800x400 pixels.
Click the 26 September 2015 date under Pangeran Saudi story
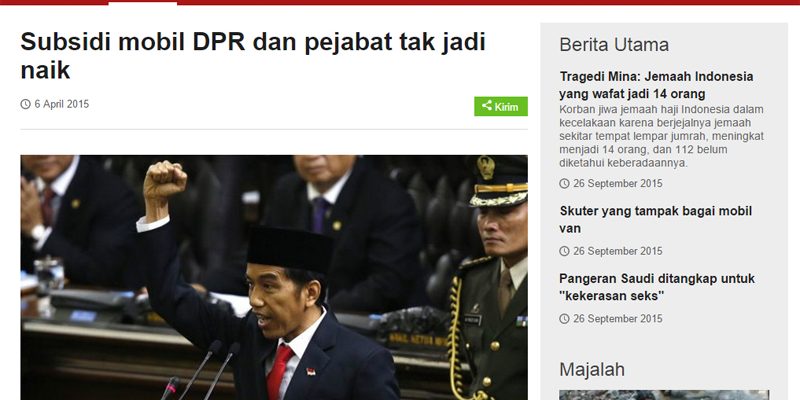pyautogui.click(x=618, y=319)
